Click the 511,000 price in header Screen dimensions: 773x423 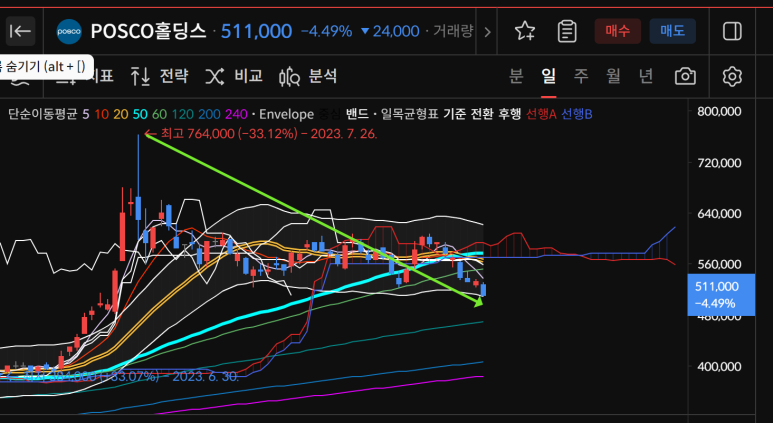(x=256, y=32)
